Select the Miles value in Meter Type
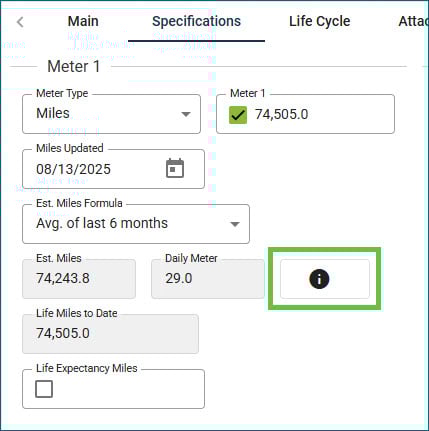Viewport: 429px width, 431px height. point(53,113)
